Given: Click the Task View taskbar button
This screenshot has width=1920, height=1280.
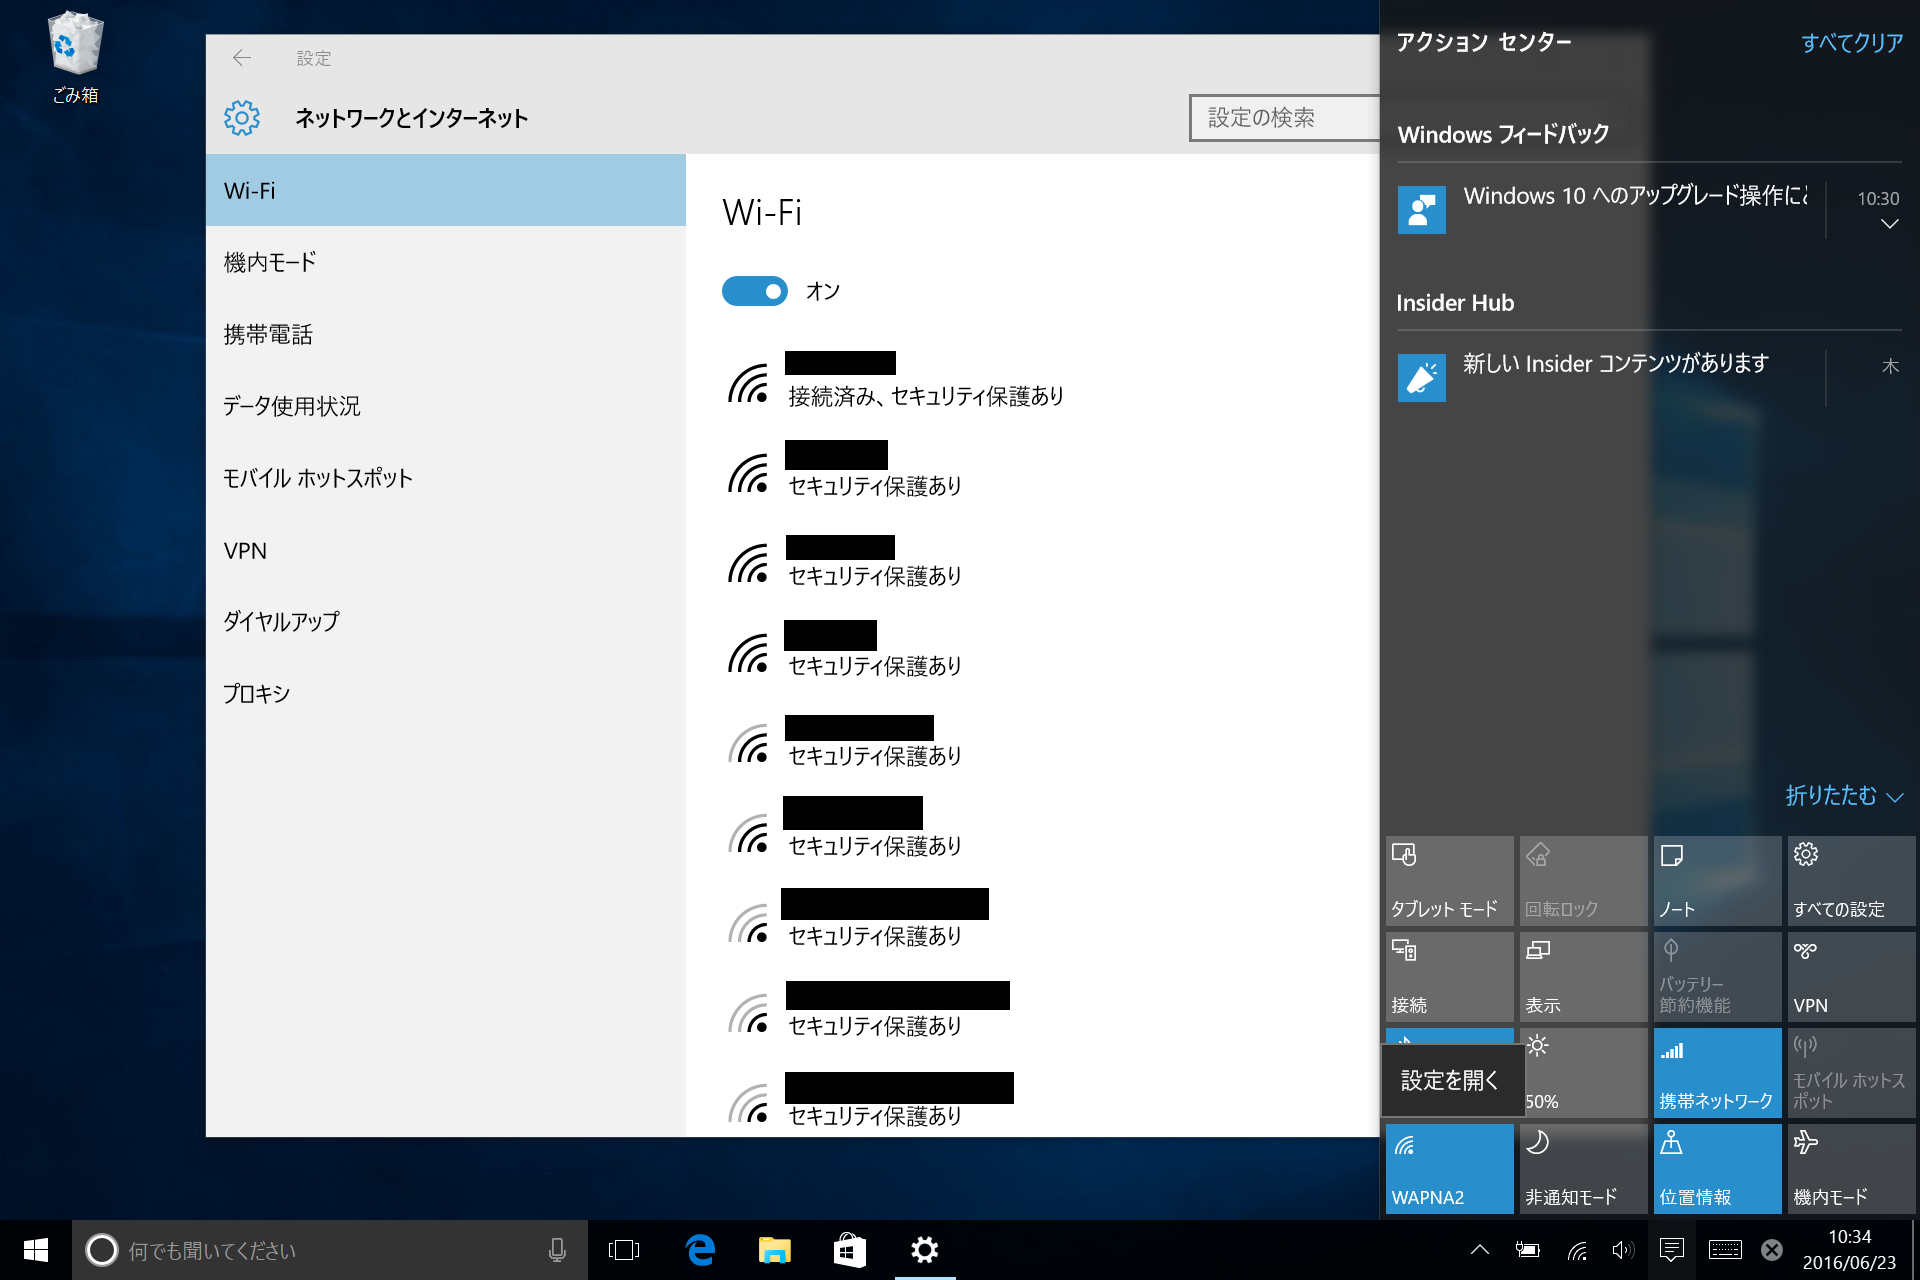Looking at the screenshot, I should click(x=624, y=1250).
